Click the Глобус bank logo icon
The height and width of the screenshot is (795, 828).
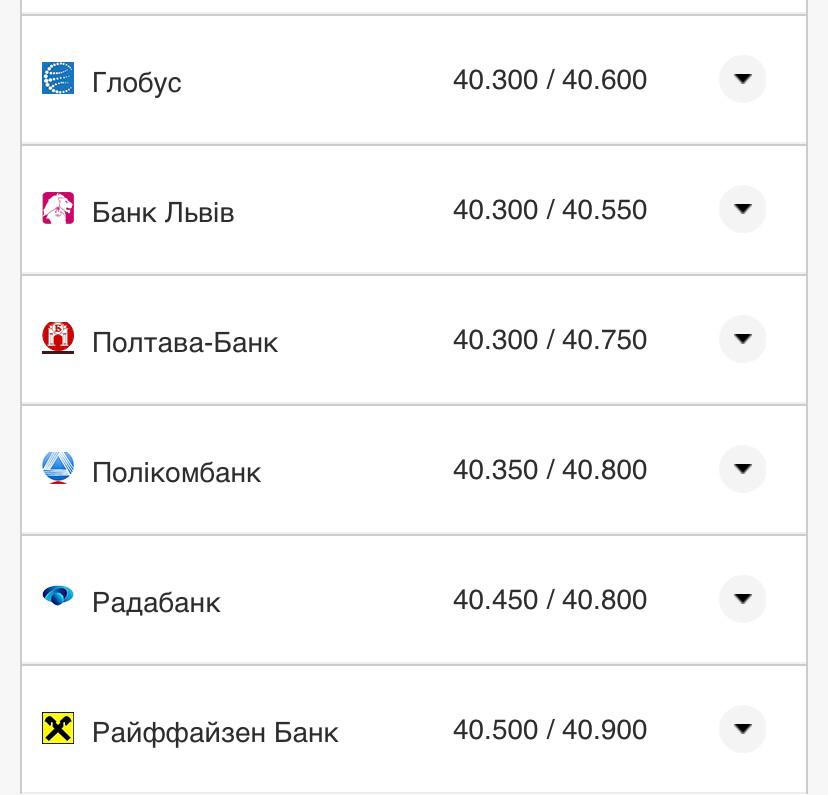tap(58, 78)
